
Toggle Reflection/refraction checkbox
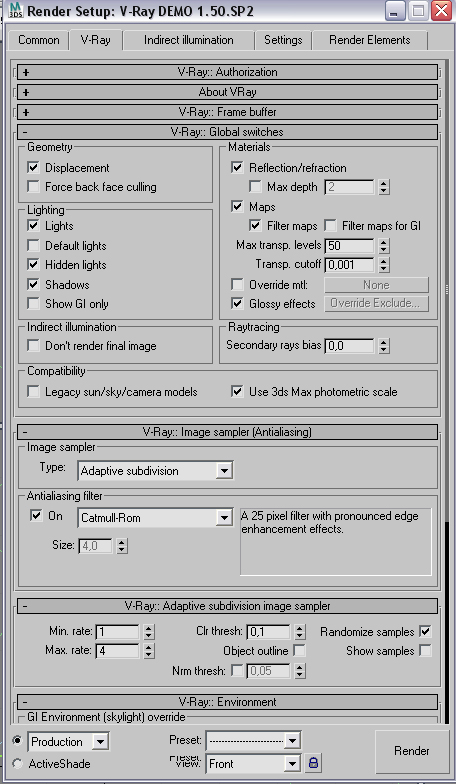(x=237, y=168)
